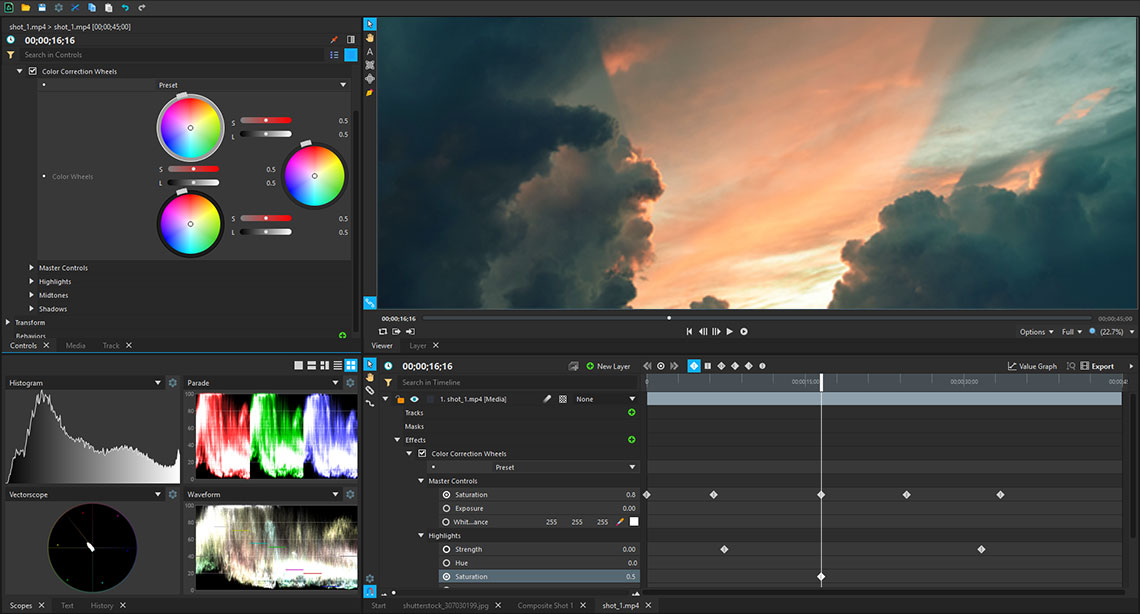
Task: Click the Redo arrow in top toolbar
Action: point(142,7)
